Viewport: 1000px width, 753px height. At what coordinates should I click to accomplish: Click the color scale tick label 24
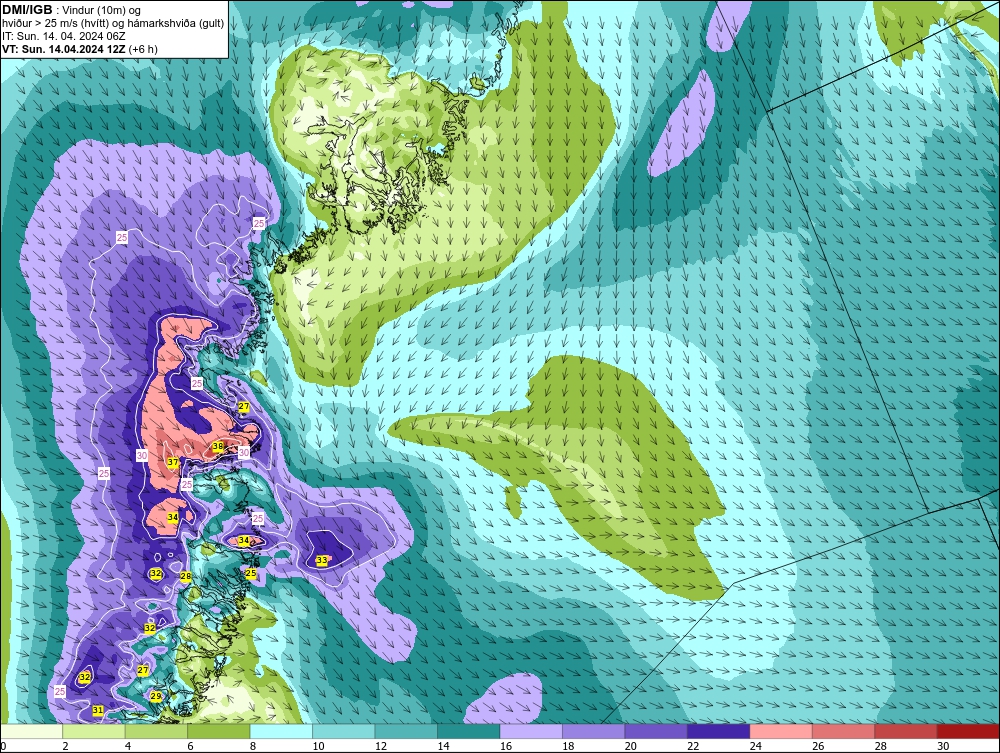[x=756, y=746]
